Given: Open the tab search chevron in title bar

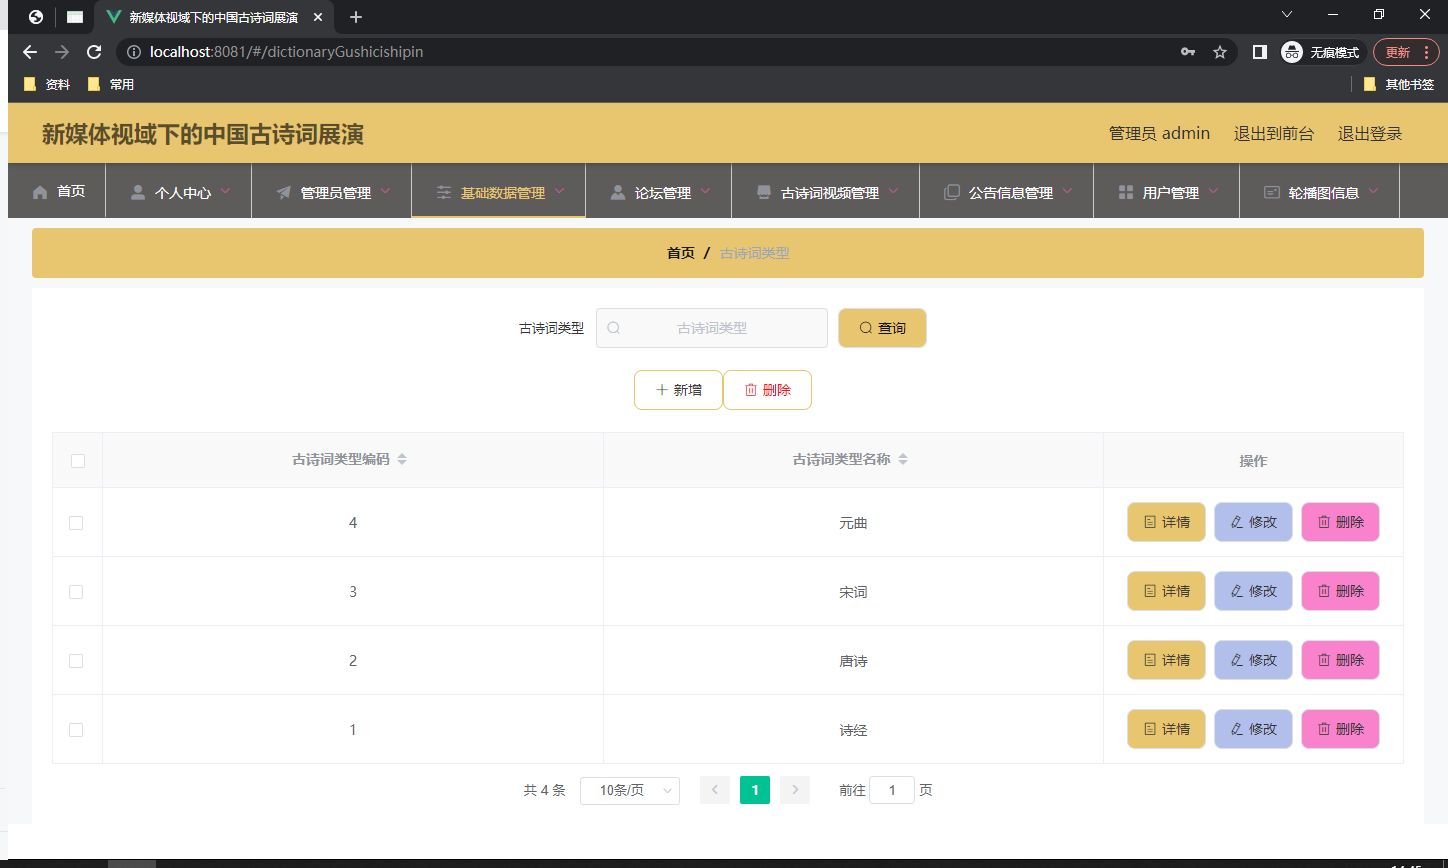Looking at the screenshot, I should click(1287, 14).
